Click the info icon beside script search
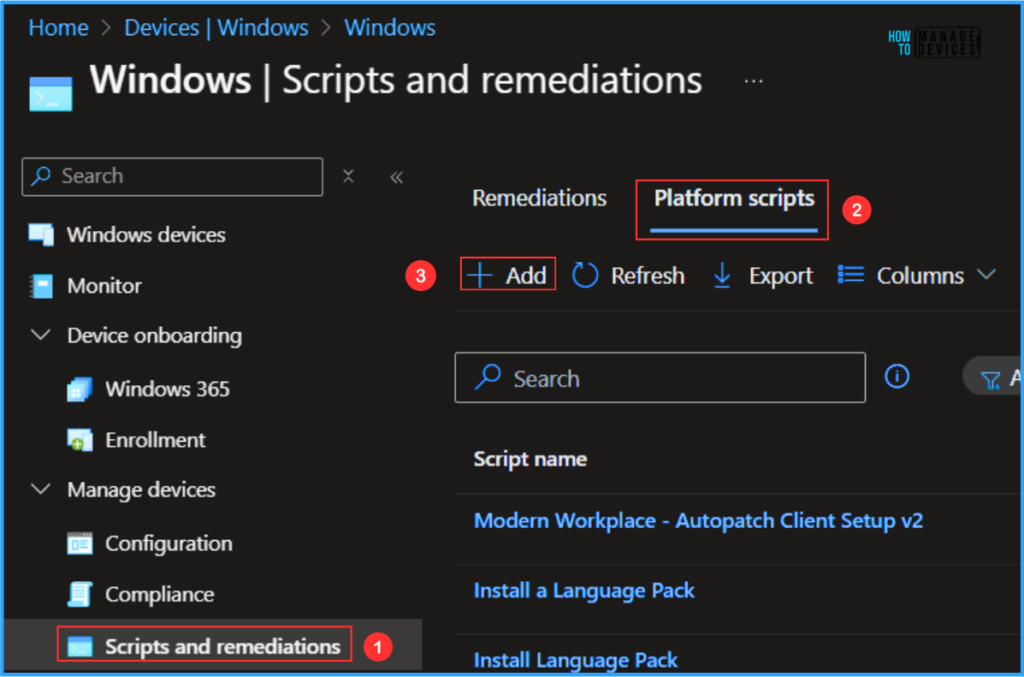1024x677 pixels. (x=897, y=376)
